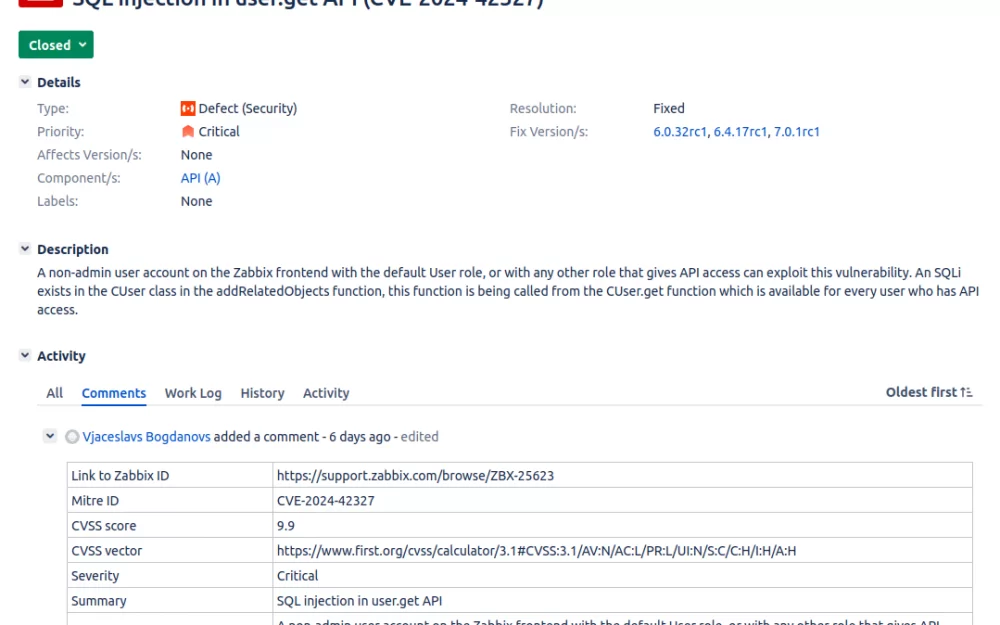Click the Resolution value Fixed
The height and width of the screenshot is (625, 1000).
point(668,108)
